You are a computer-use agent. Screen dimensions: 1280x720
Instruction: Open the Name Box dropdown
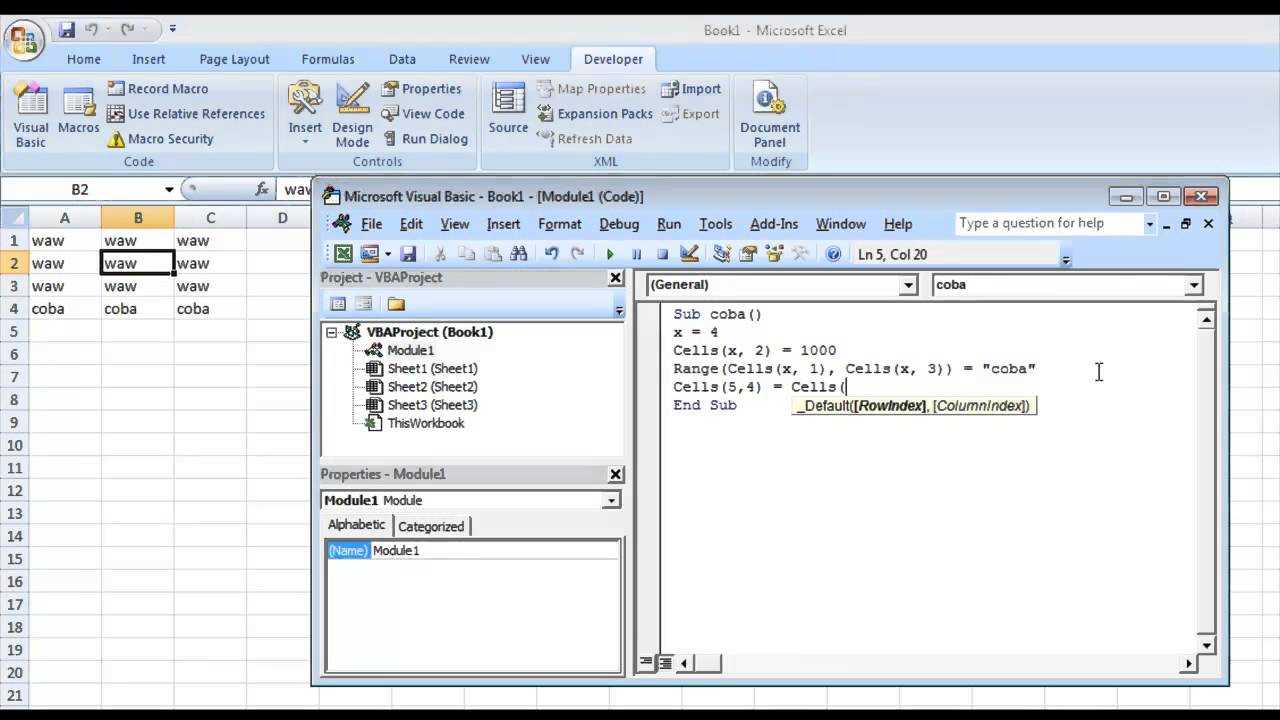(169, 189)
